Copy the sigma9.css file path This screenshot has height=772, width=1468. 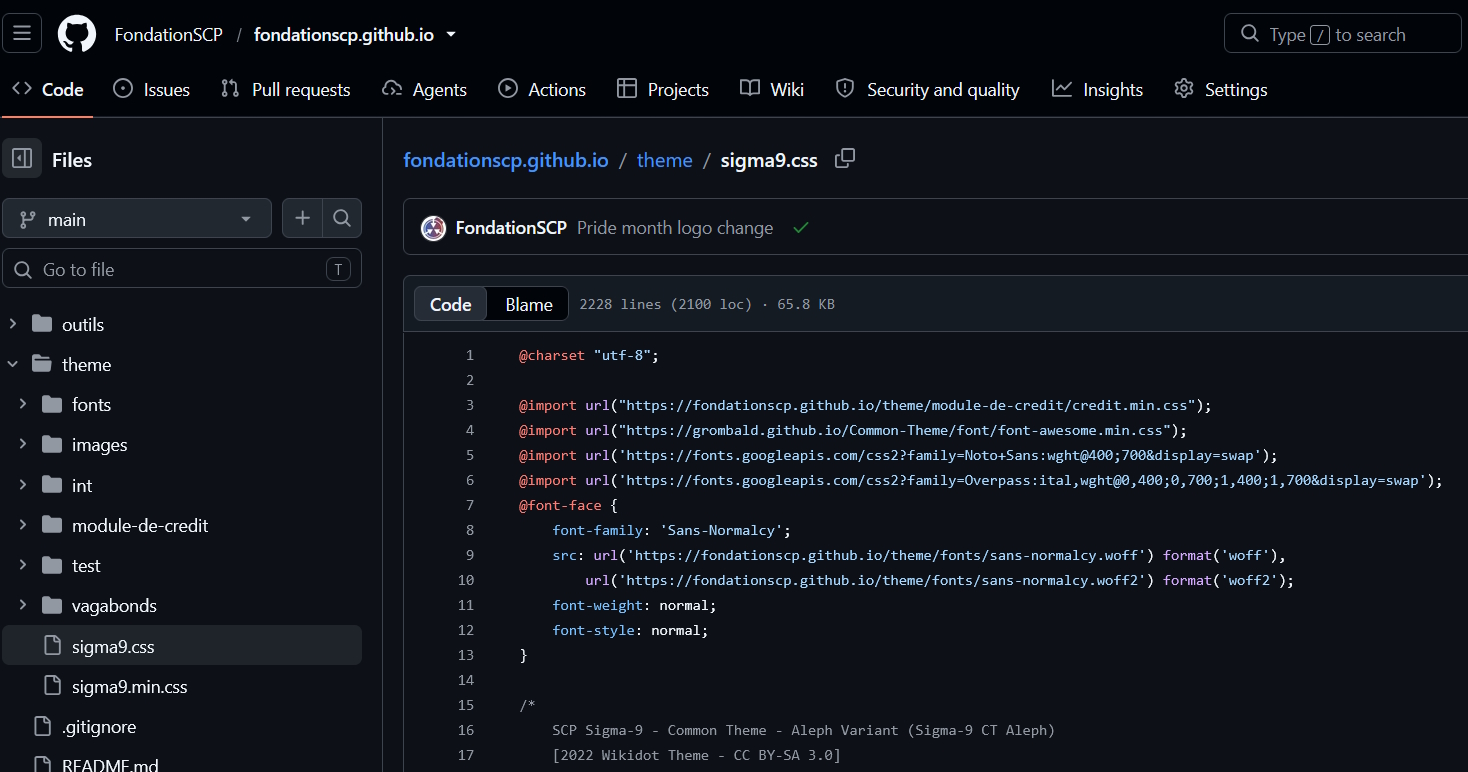pos(845,158)
